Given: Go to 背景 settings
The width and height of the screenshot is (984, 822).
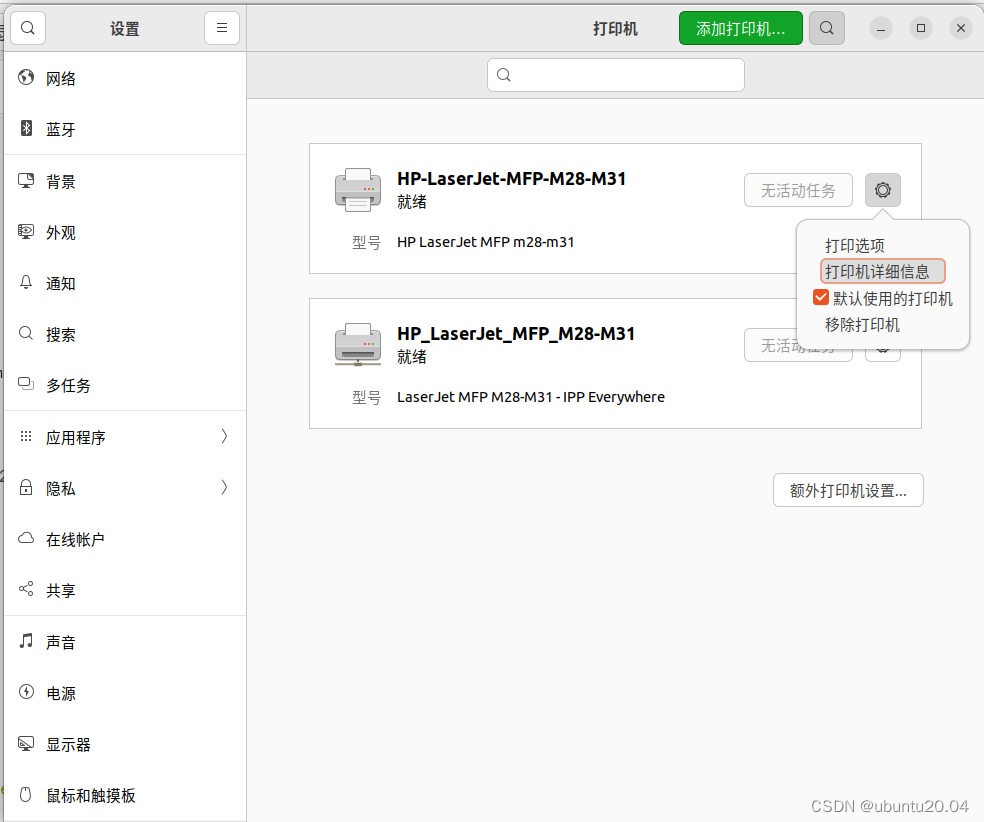Looking at the screenshot, I should pyautogui.click(x=125, y=181).
